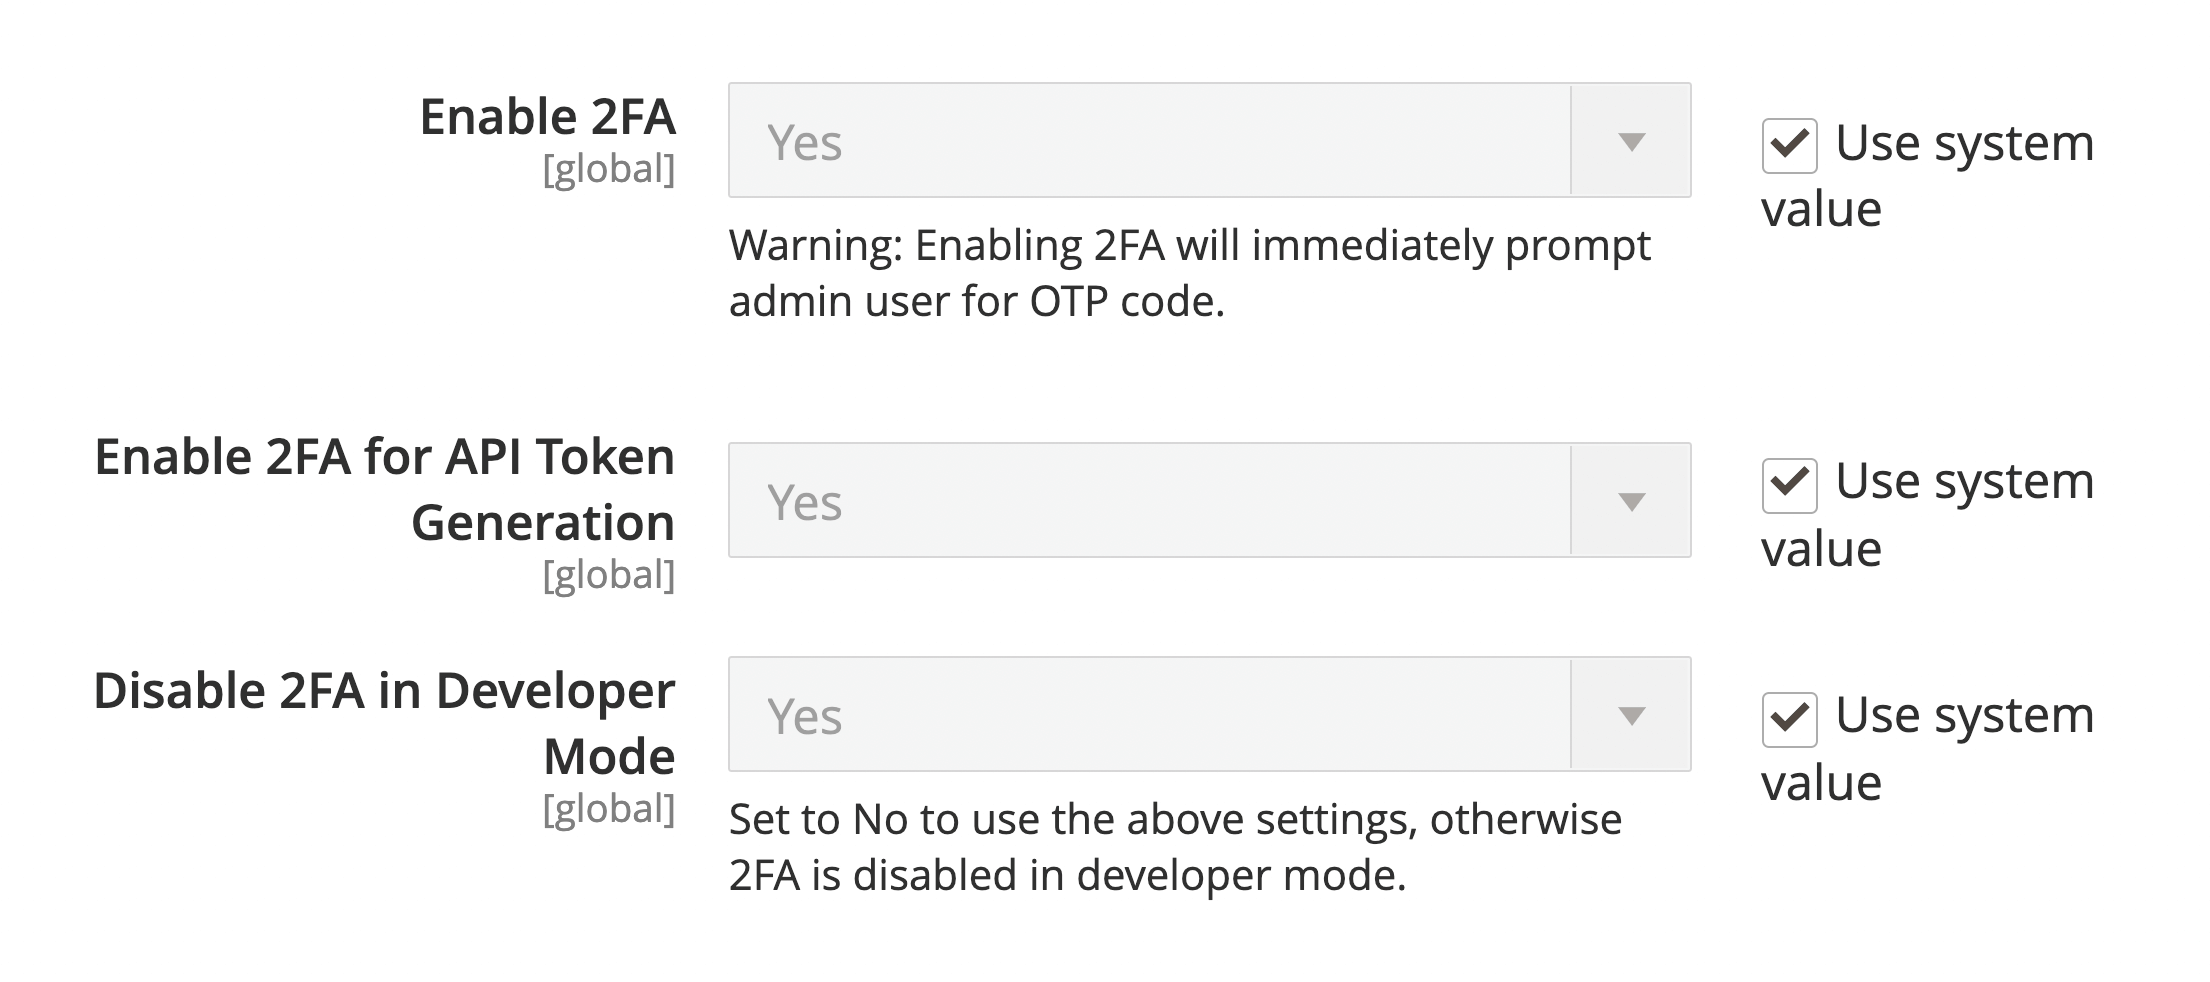Open the Enable 2FA Yes select box
This screenshot has height=982, width=2210.
coord(1209,140)
